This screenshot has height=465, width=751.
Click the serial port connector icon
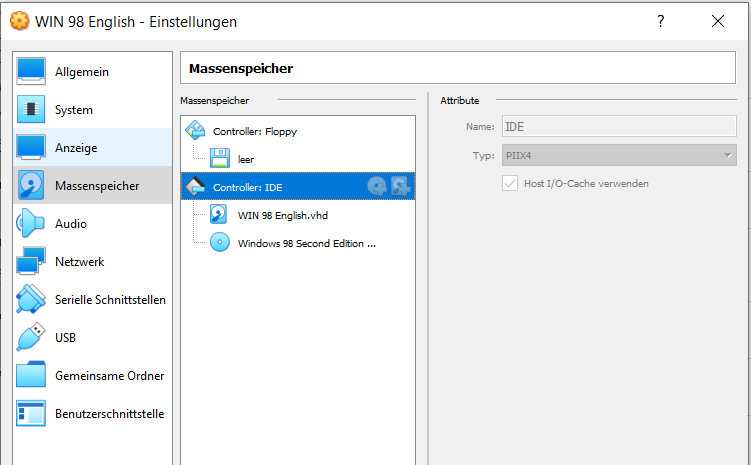[x=31, y=299]
